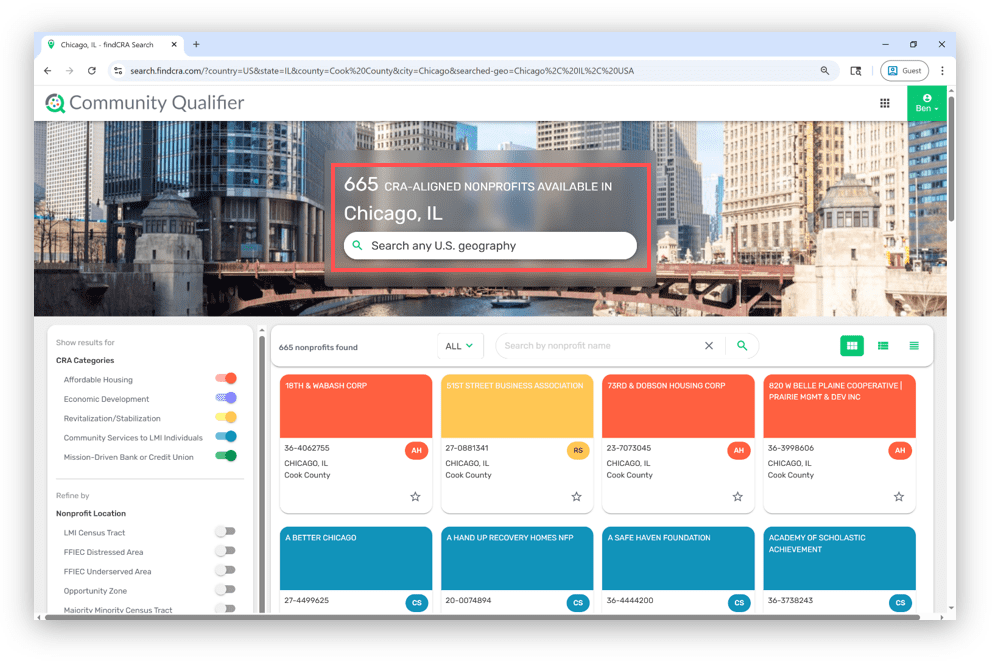Click the browser back arrow
The height and width of the screenshot is (663, 999).
pos(48,71)
